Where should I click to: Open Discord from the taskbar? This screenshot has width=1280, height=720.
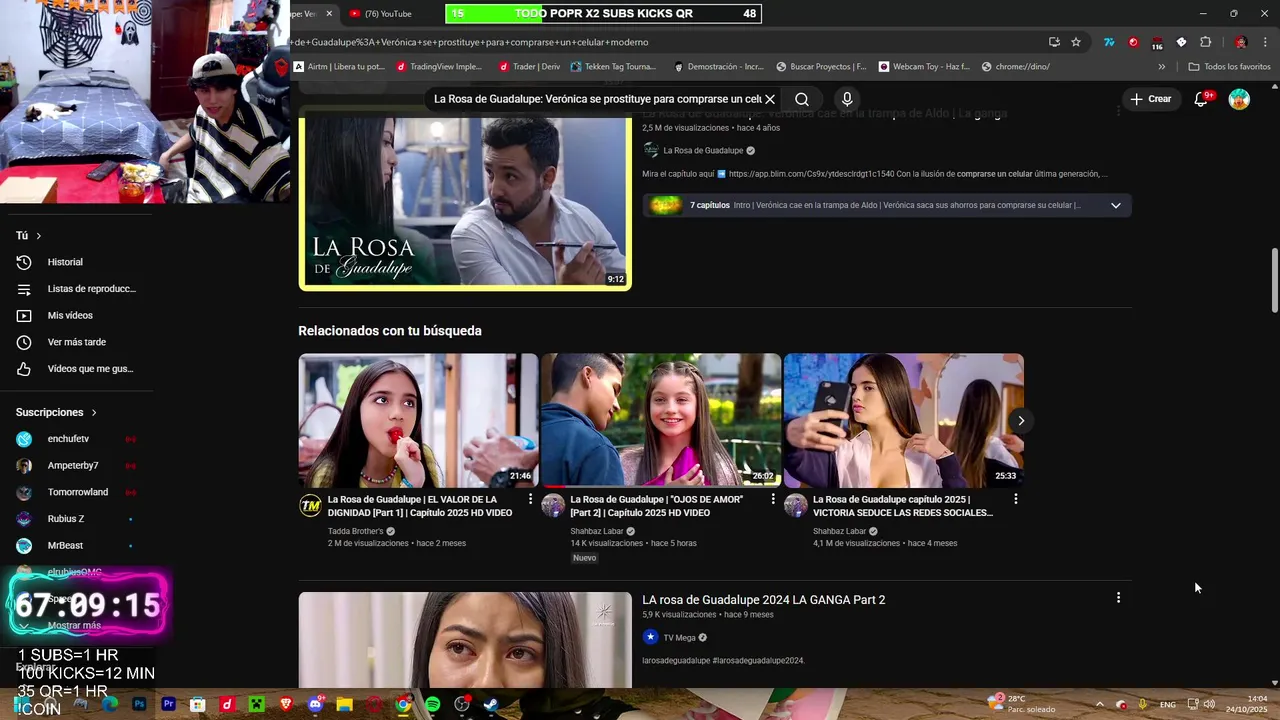coord(316,704)
